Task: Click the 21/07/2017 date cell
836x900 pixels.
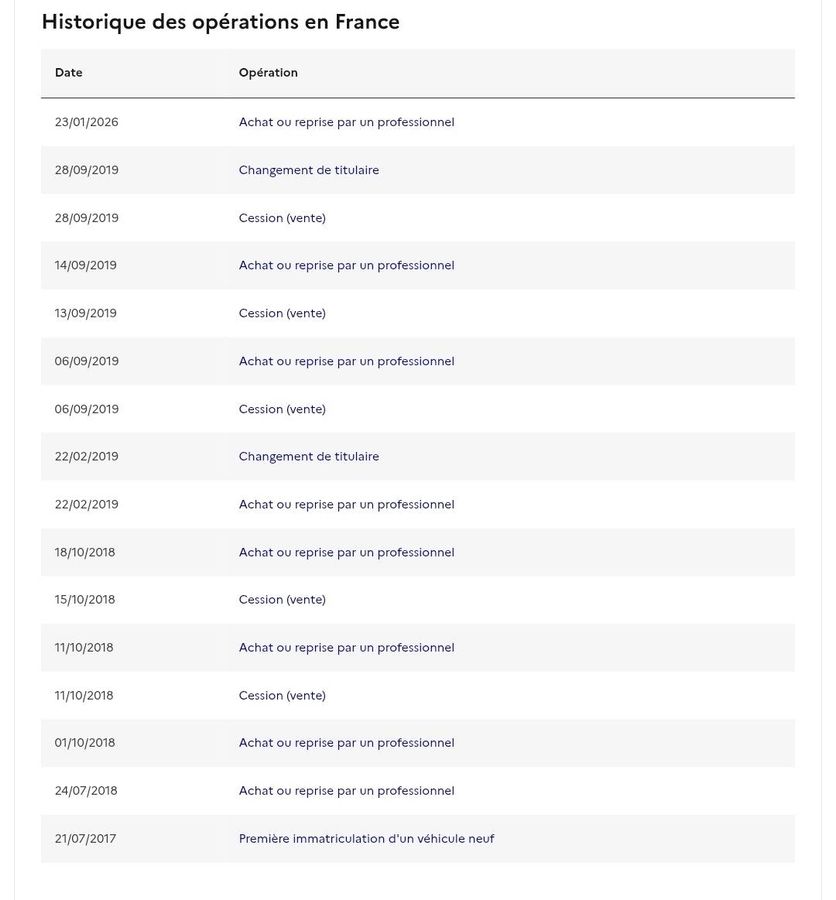Action: 85,839
